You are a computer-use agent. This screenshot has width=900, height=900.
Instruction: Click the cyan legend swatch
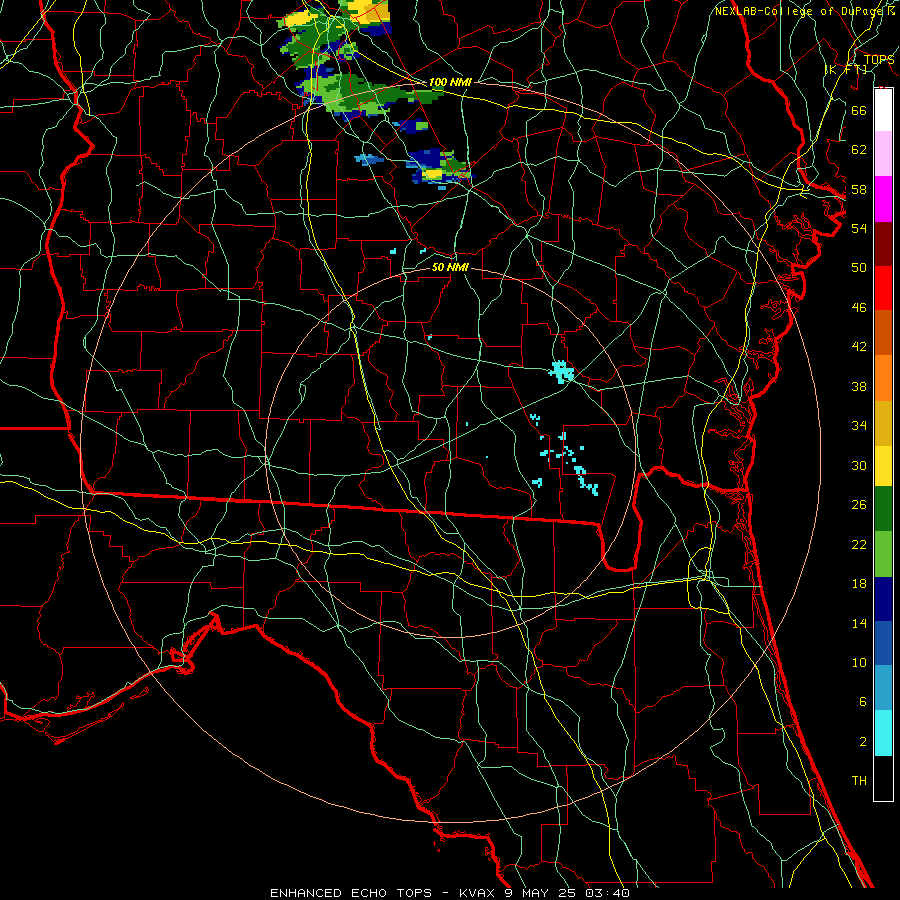(883, 733)
